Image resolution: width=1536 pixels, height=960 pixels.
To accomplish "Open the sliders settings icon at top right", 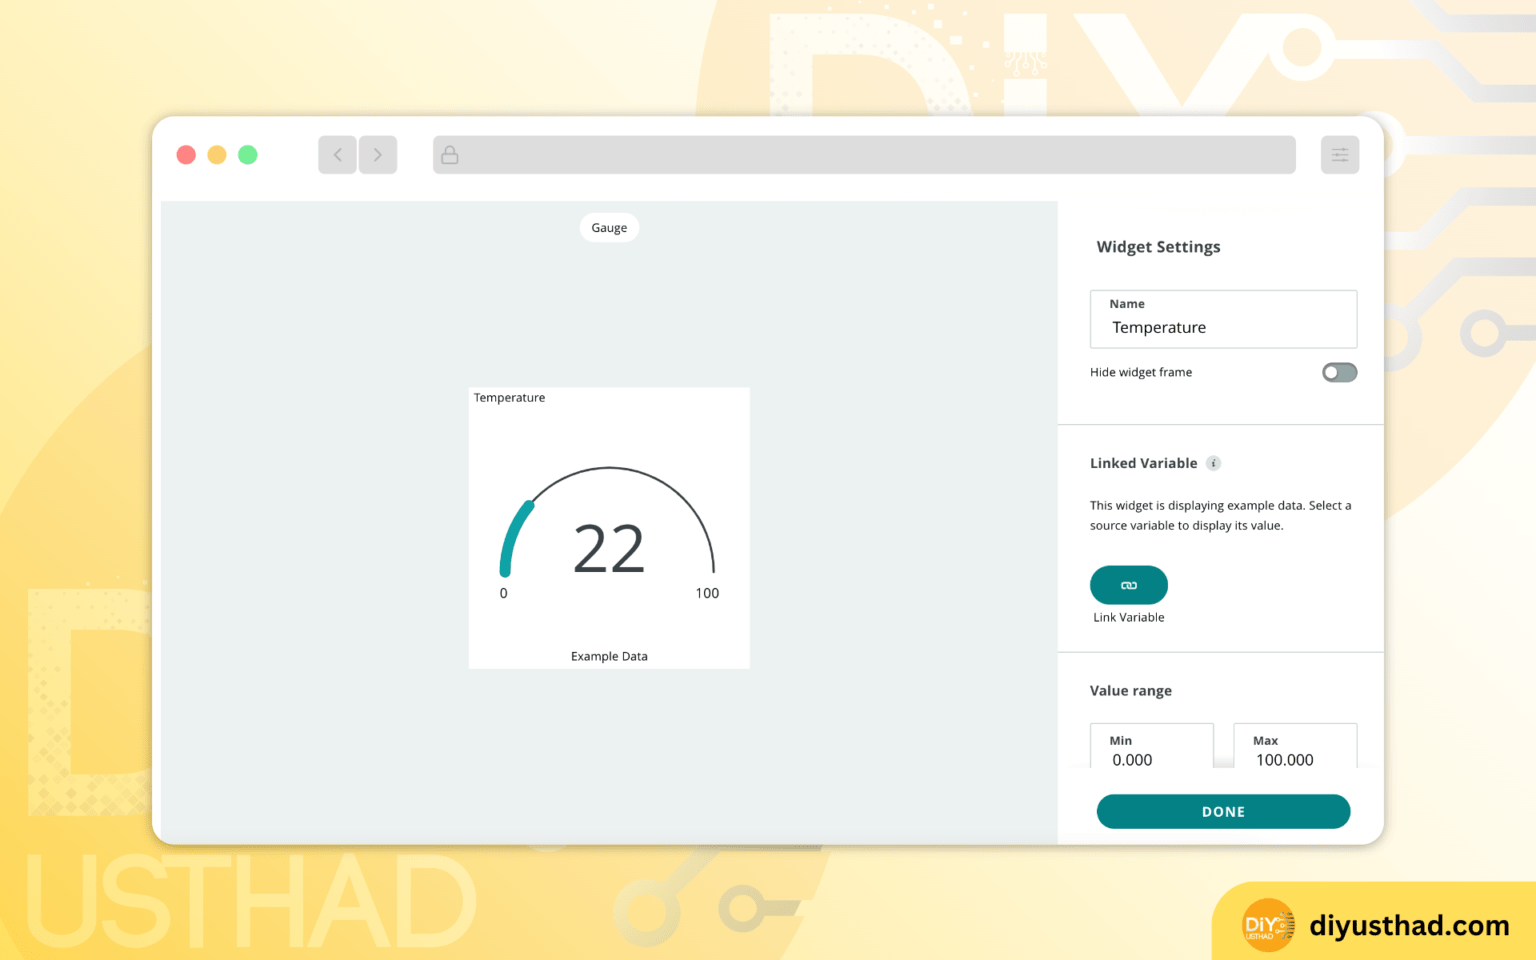I will tap(1339, 155).
